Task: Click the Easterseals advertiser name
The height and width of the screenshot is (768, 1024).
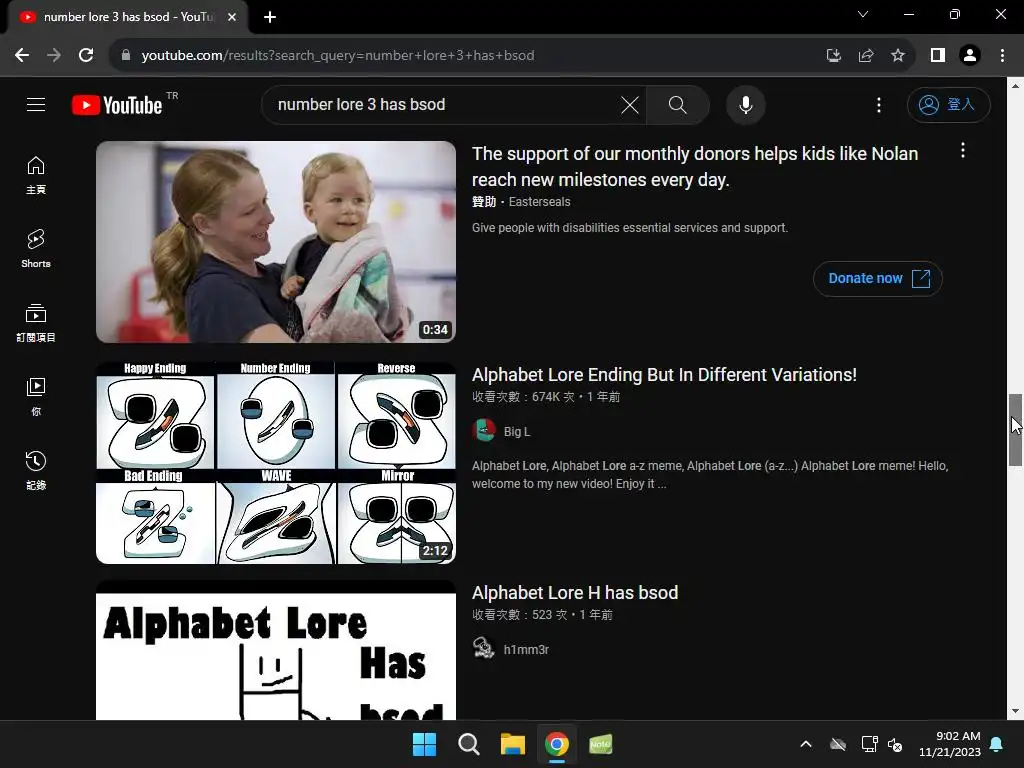Action: coord(539,202)
